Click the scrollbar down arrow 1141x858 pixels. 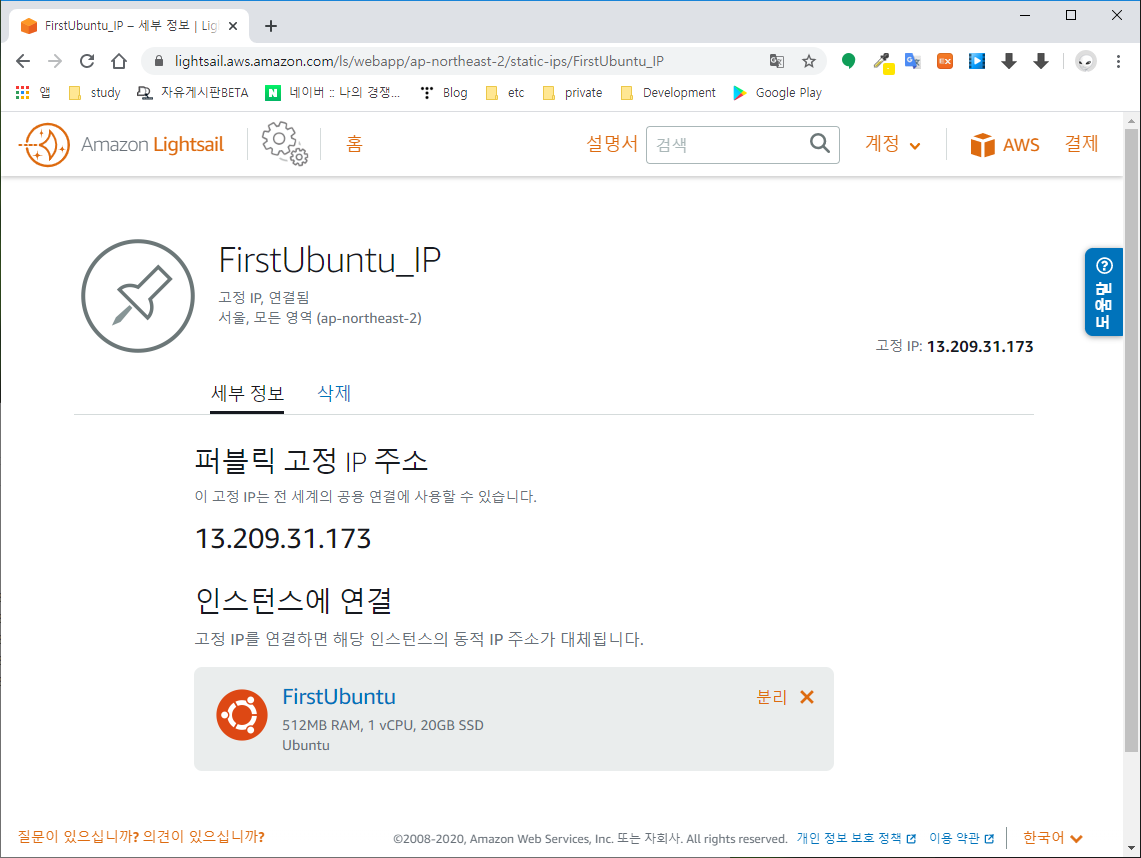pyautogui.click(x=1131, y=848)
